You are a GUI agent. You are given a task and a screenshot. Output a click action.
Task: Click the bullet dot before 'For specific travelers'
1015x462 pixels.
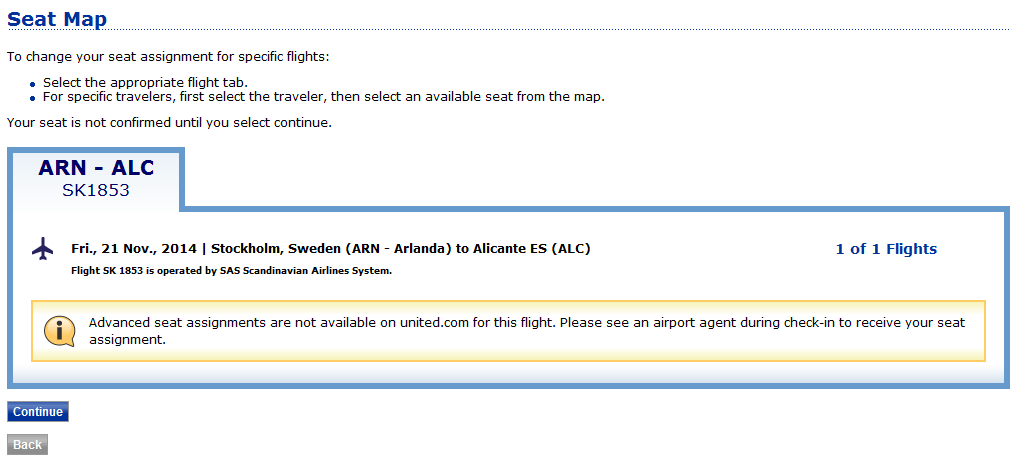click(x=33, y=98)
